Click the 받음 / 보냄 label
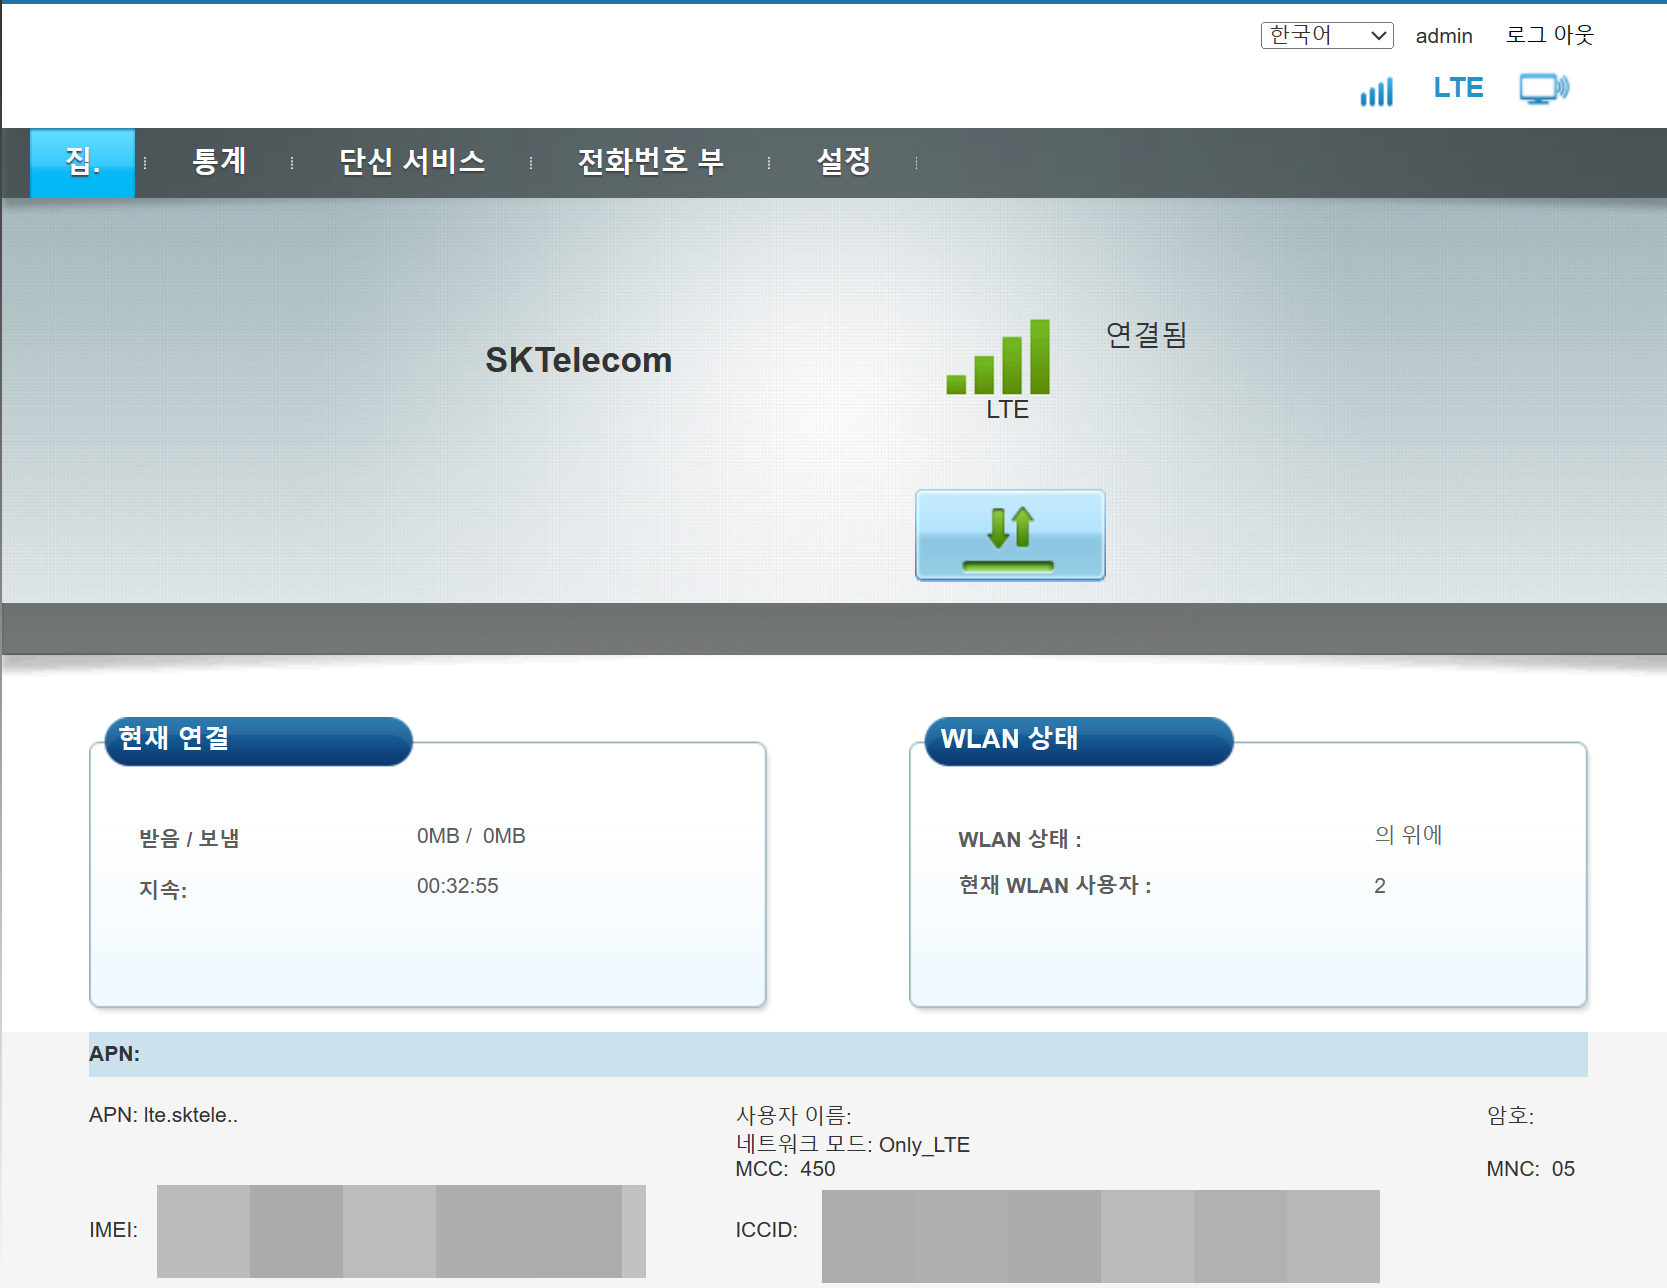 point(189,838)
